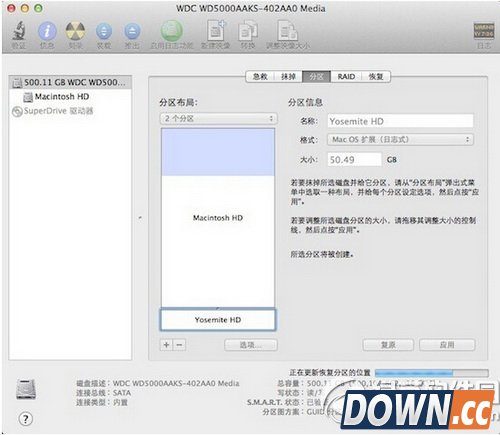Viewport: 500px width, 435px height.
Task: Select the Macintosh HD partition block
Action: click(218, 218)
